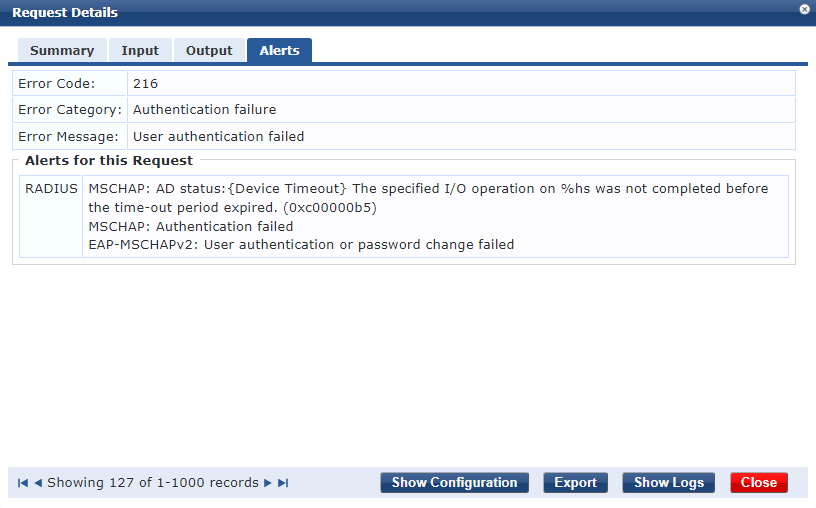The width and height of the screenshot is (816, 508).
Task: Advance to the next record
Action: point(268,483)
